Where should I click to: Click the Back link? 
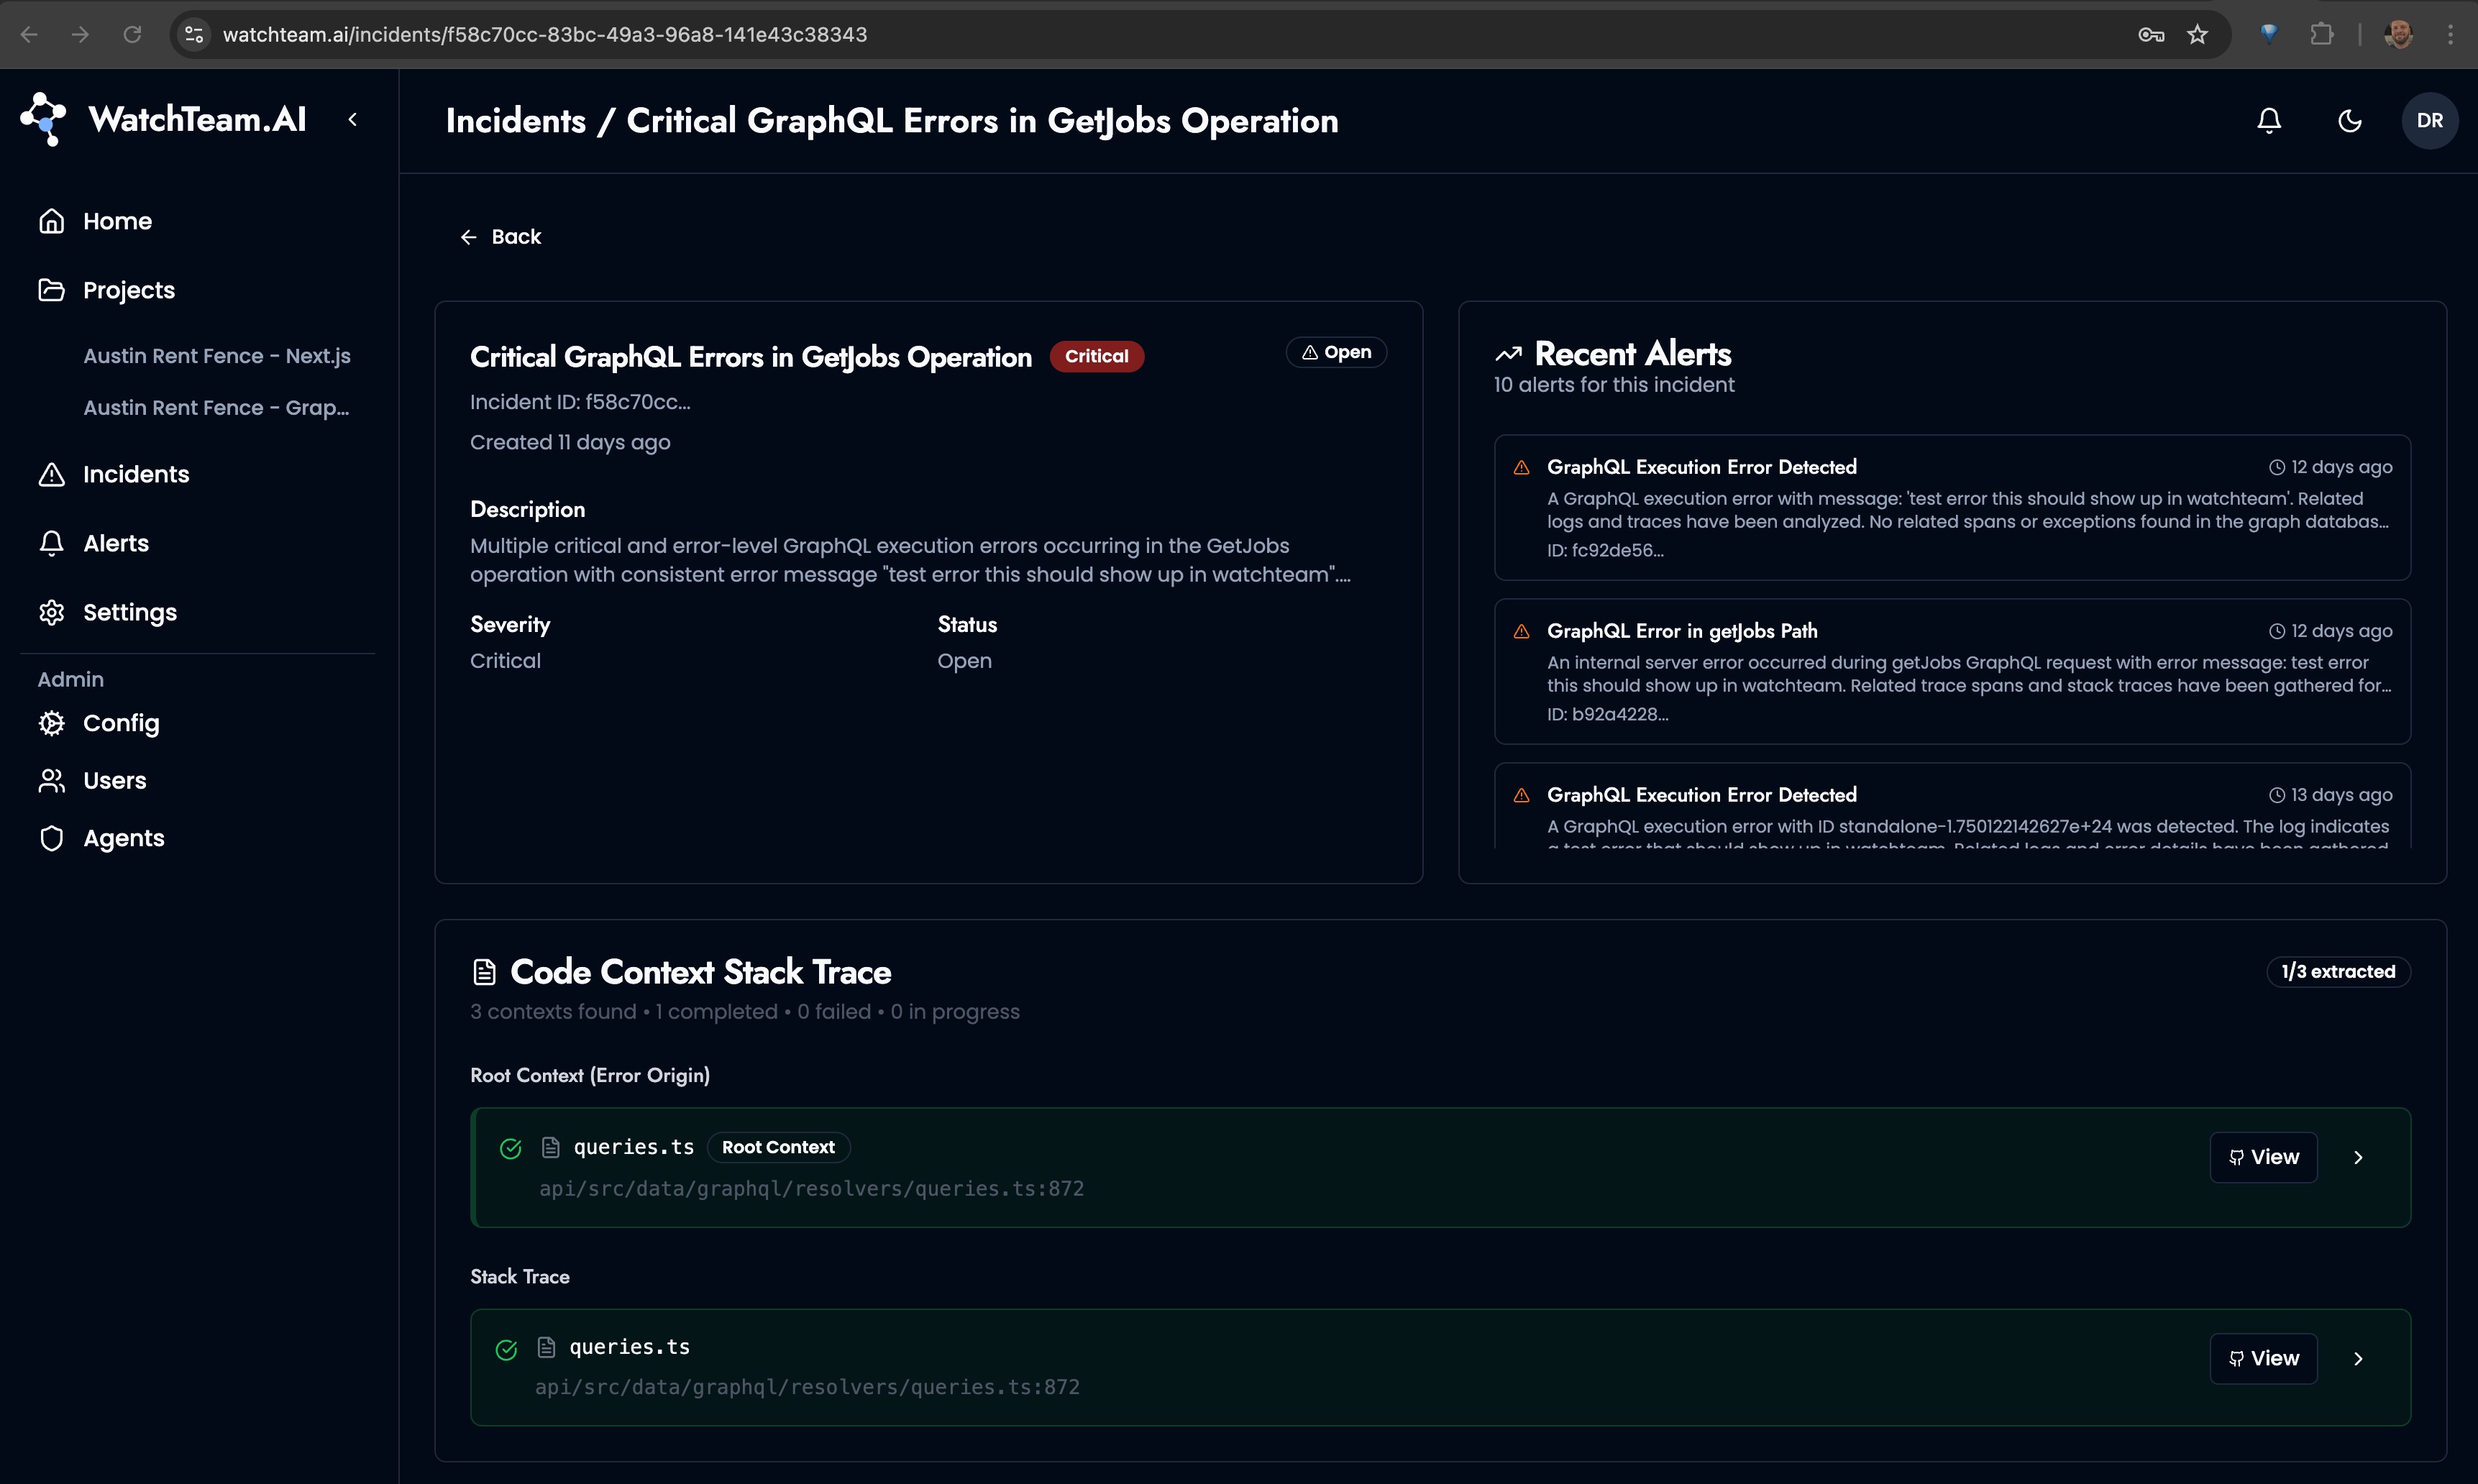tap(501, 237)
